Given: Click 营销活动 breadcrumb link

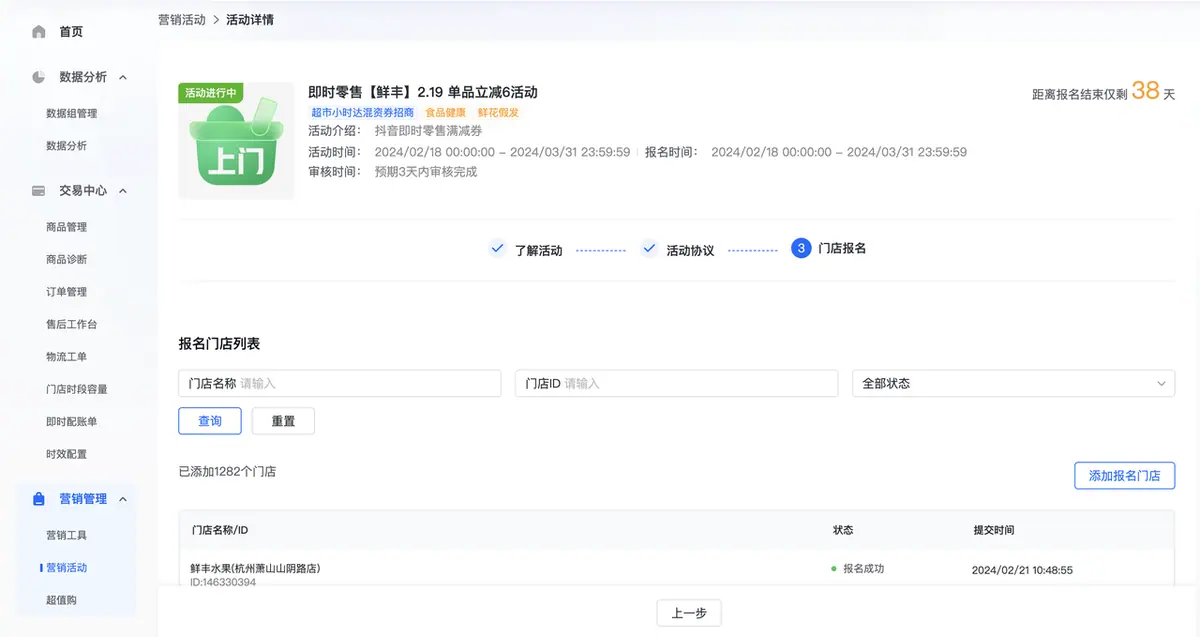Looking at the screenshot, I should (x=182, y=20).
